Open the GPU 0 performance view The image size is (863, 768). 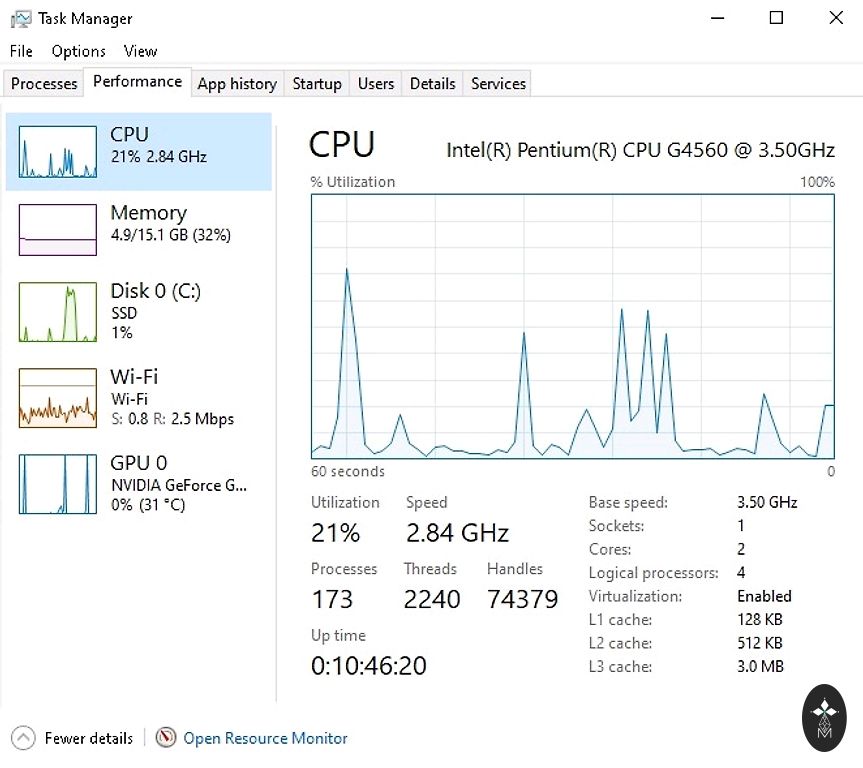[59, 483]
